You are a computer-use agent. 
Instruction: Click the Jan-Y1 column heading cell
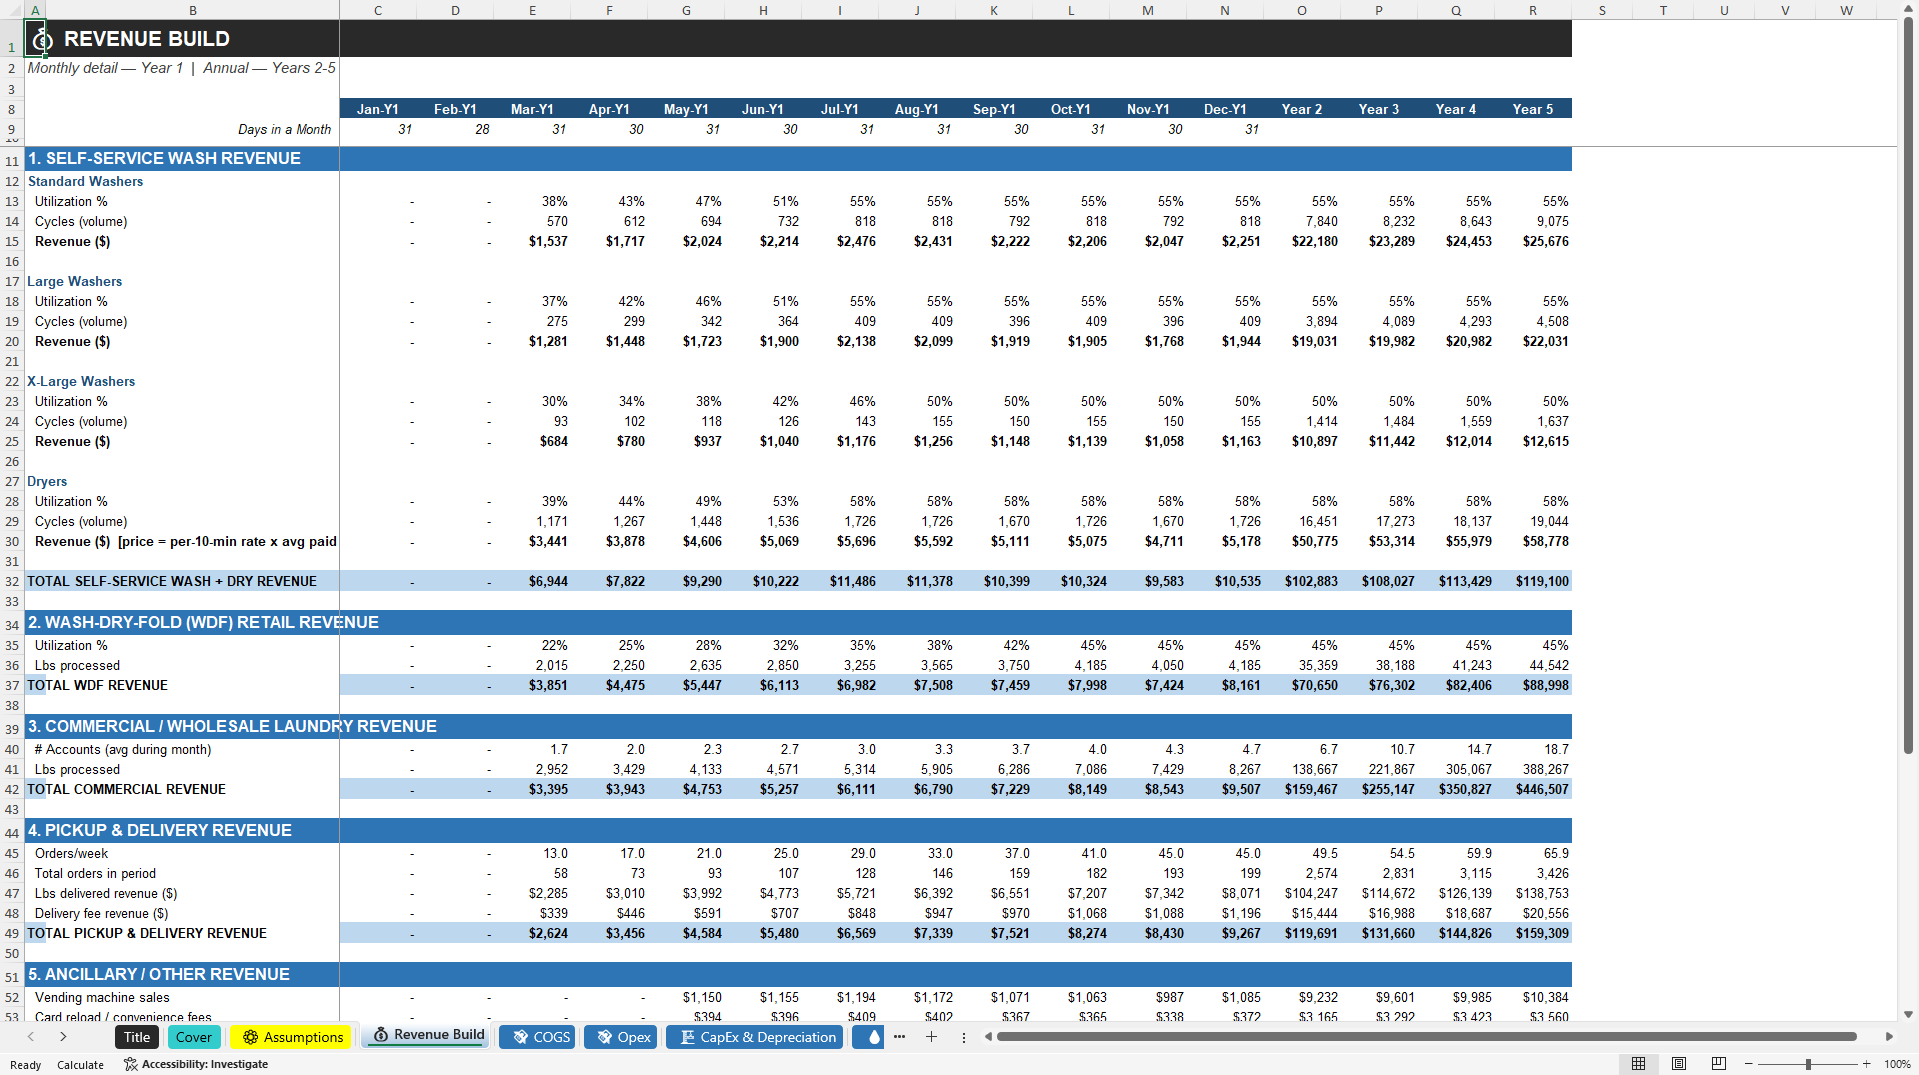click(378, 109)
